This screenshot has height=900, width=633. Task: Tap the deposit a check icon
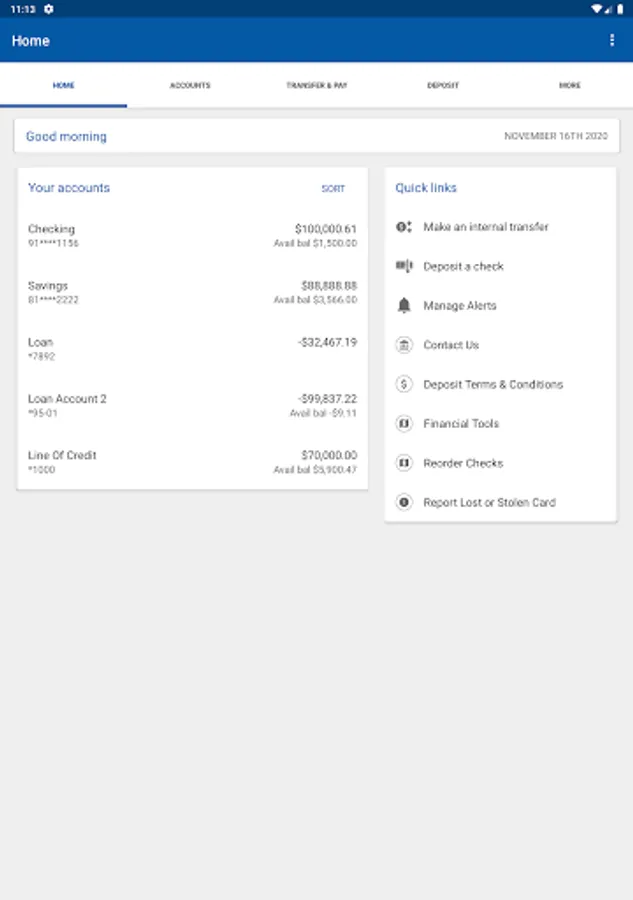tap(404, 266)
